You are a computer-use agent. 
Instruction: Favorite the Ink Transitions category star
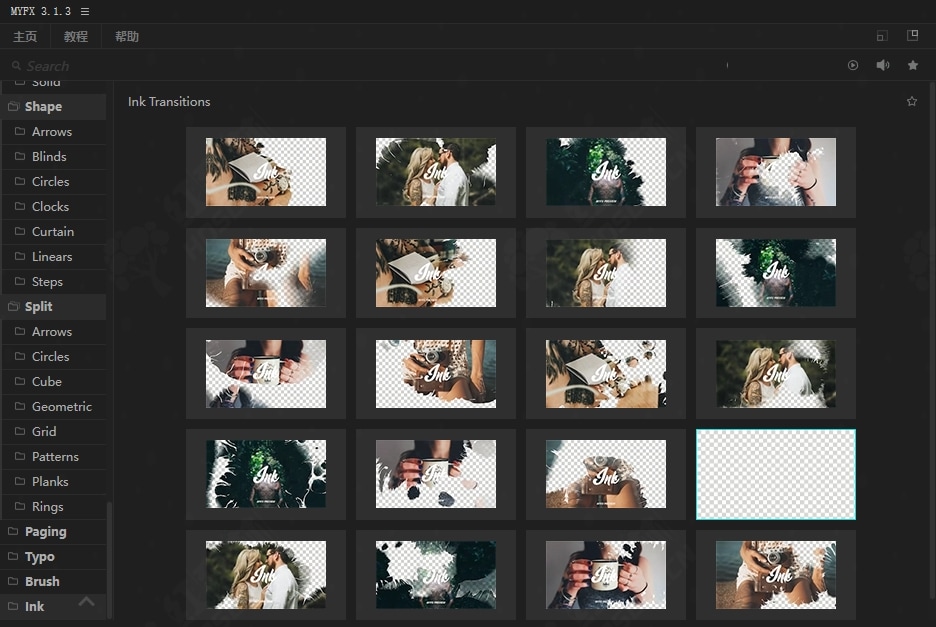tap(912, 102)
